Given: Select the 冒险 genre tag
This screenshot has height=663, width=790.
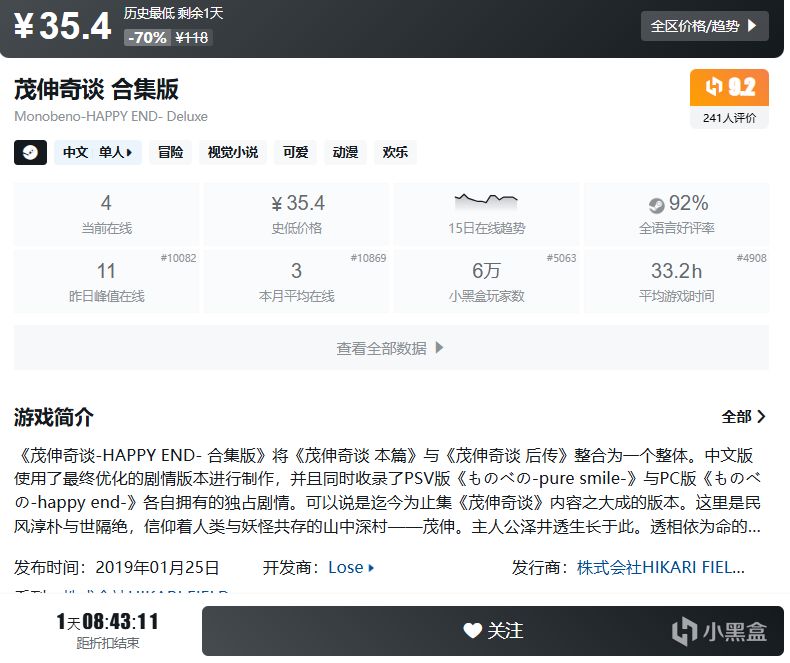Looking at the screenshot, I should pos(171,152).
